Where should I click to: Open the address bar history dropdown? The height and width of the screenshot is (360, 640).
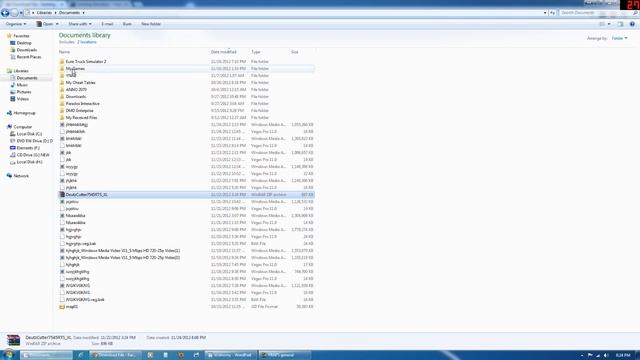point(545,13)
